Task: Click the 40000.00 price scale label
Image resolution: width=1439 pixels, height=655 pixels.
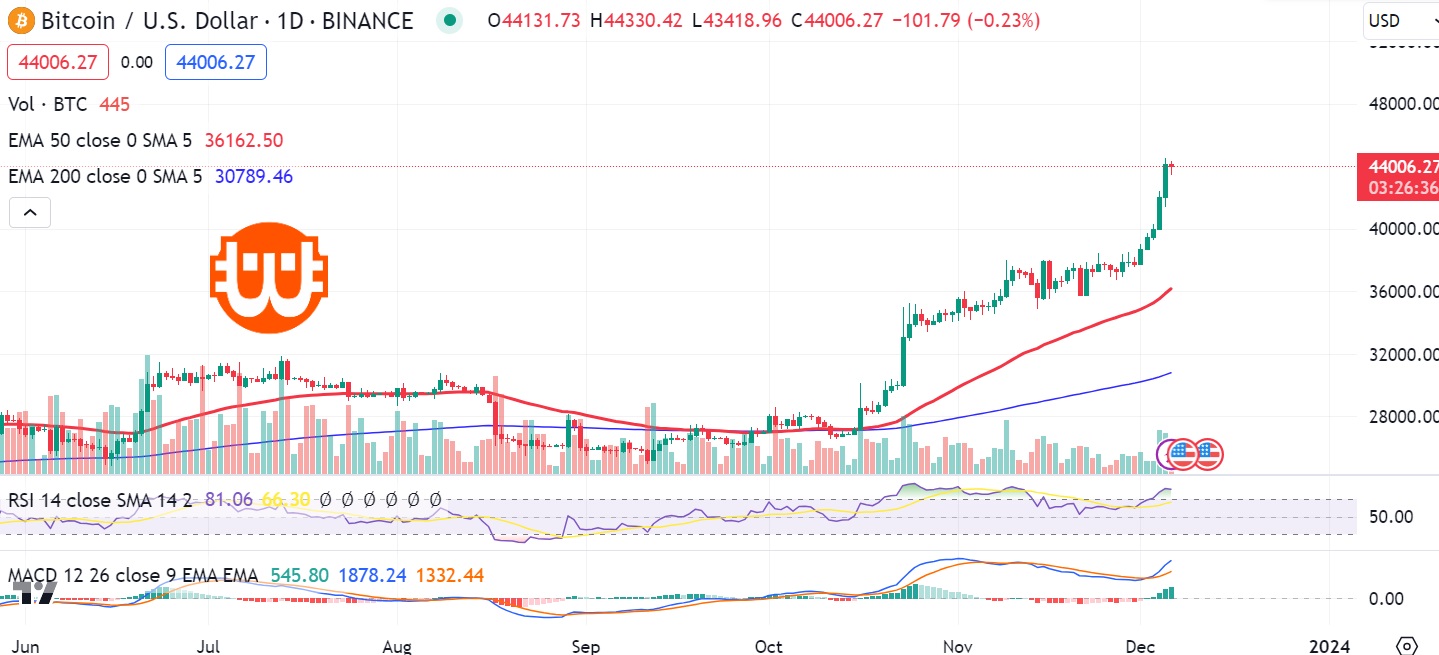Action: pyautogui.click(x=1402, y=228)
